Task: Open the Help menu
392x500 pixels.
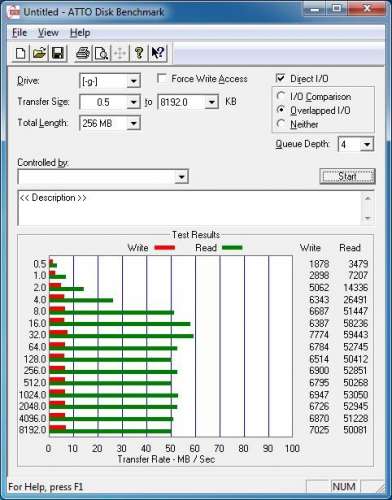Action: click(x=80, y=33)
